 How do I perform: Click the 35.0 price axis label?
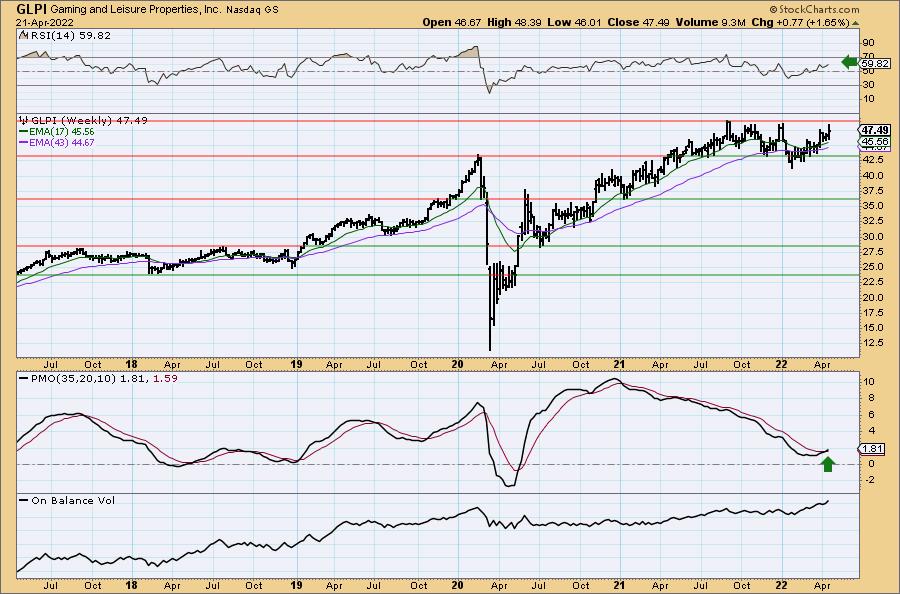871,206
